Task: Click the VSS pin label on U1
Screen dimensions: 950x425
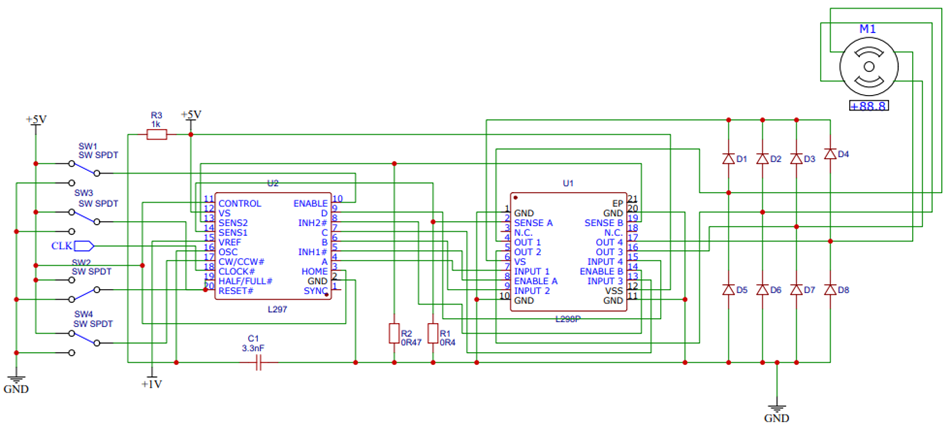Action: pos(614,290)
